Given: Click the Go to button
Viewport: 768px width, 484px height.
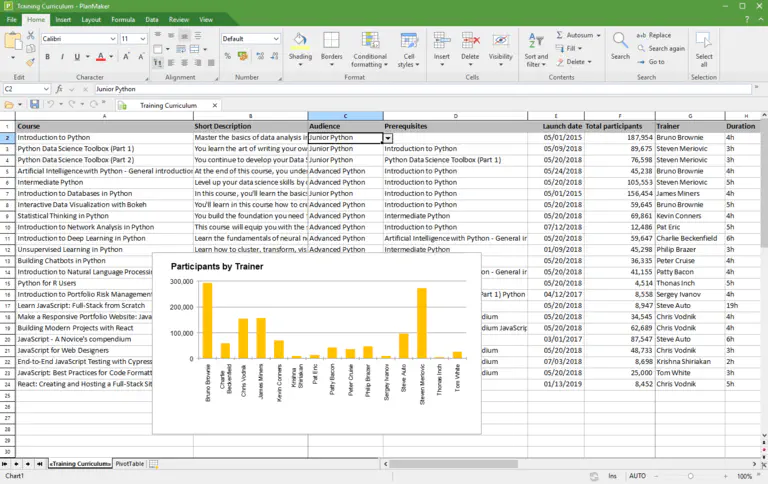Looking at the screenshot, I should point(655,61).
